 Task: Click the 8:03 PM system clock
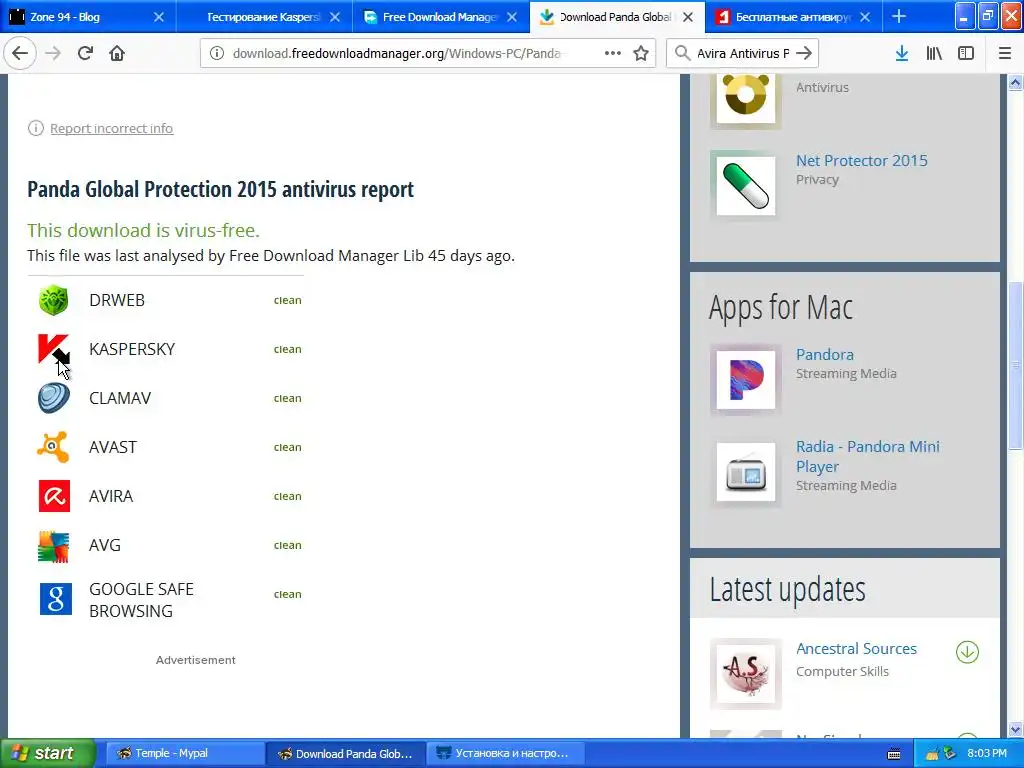(x=987, y=753)
